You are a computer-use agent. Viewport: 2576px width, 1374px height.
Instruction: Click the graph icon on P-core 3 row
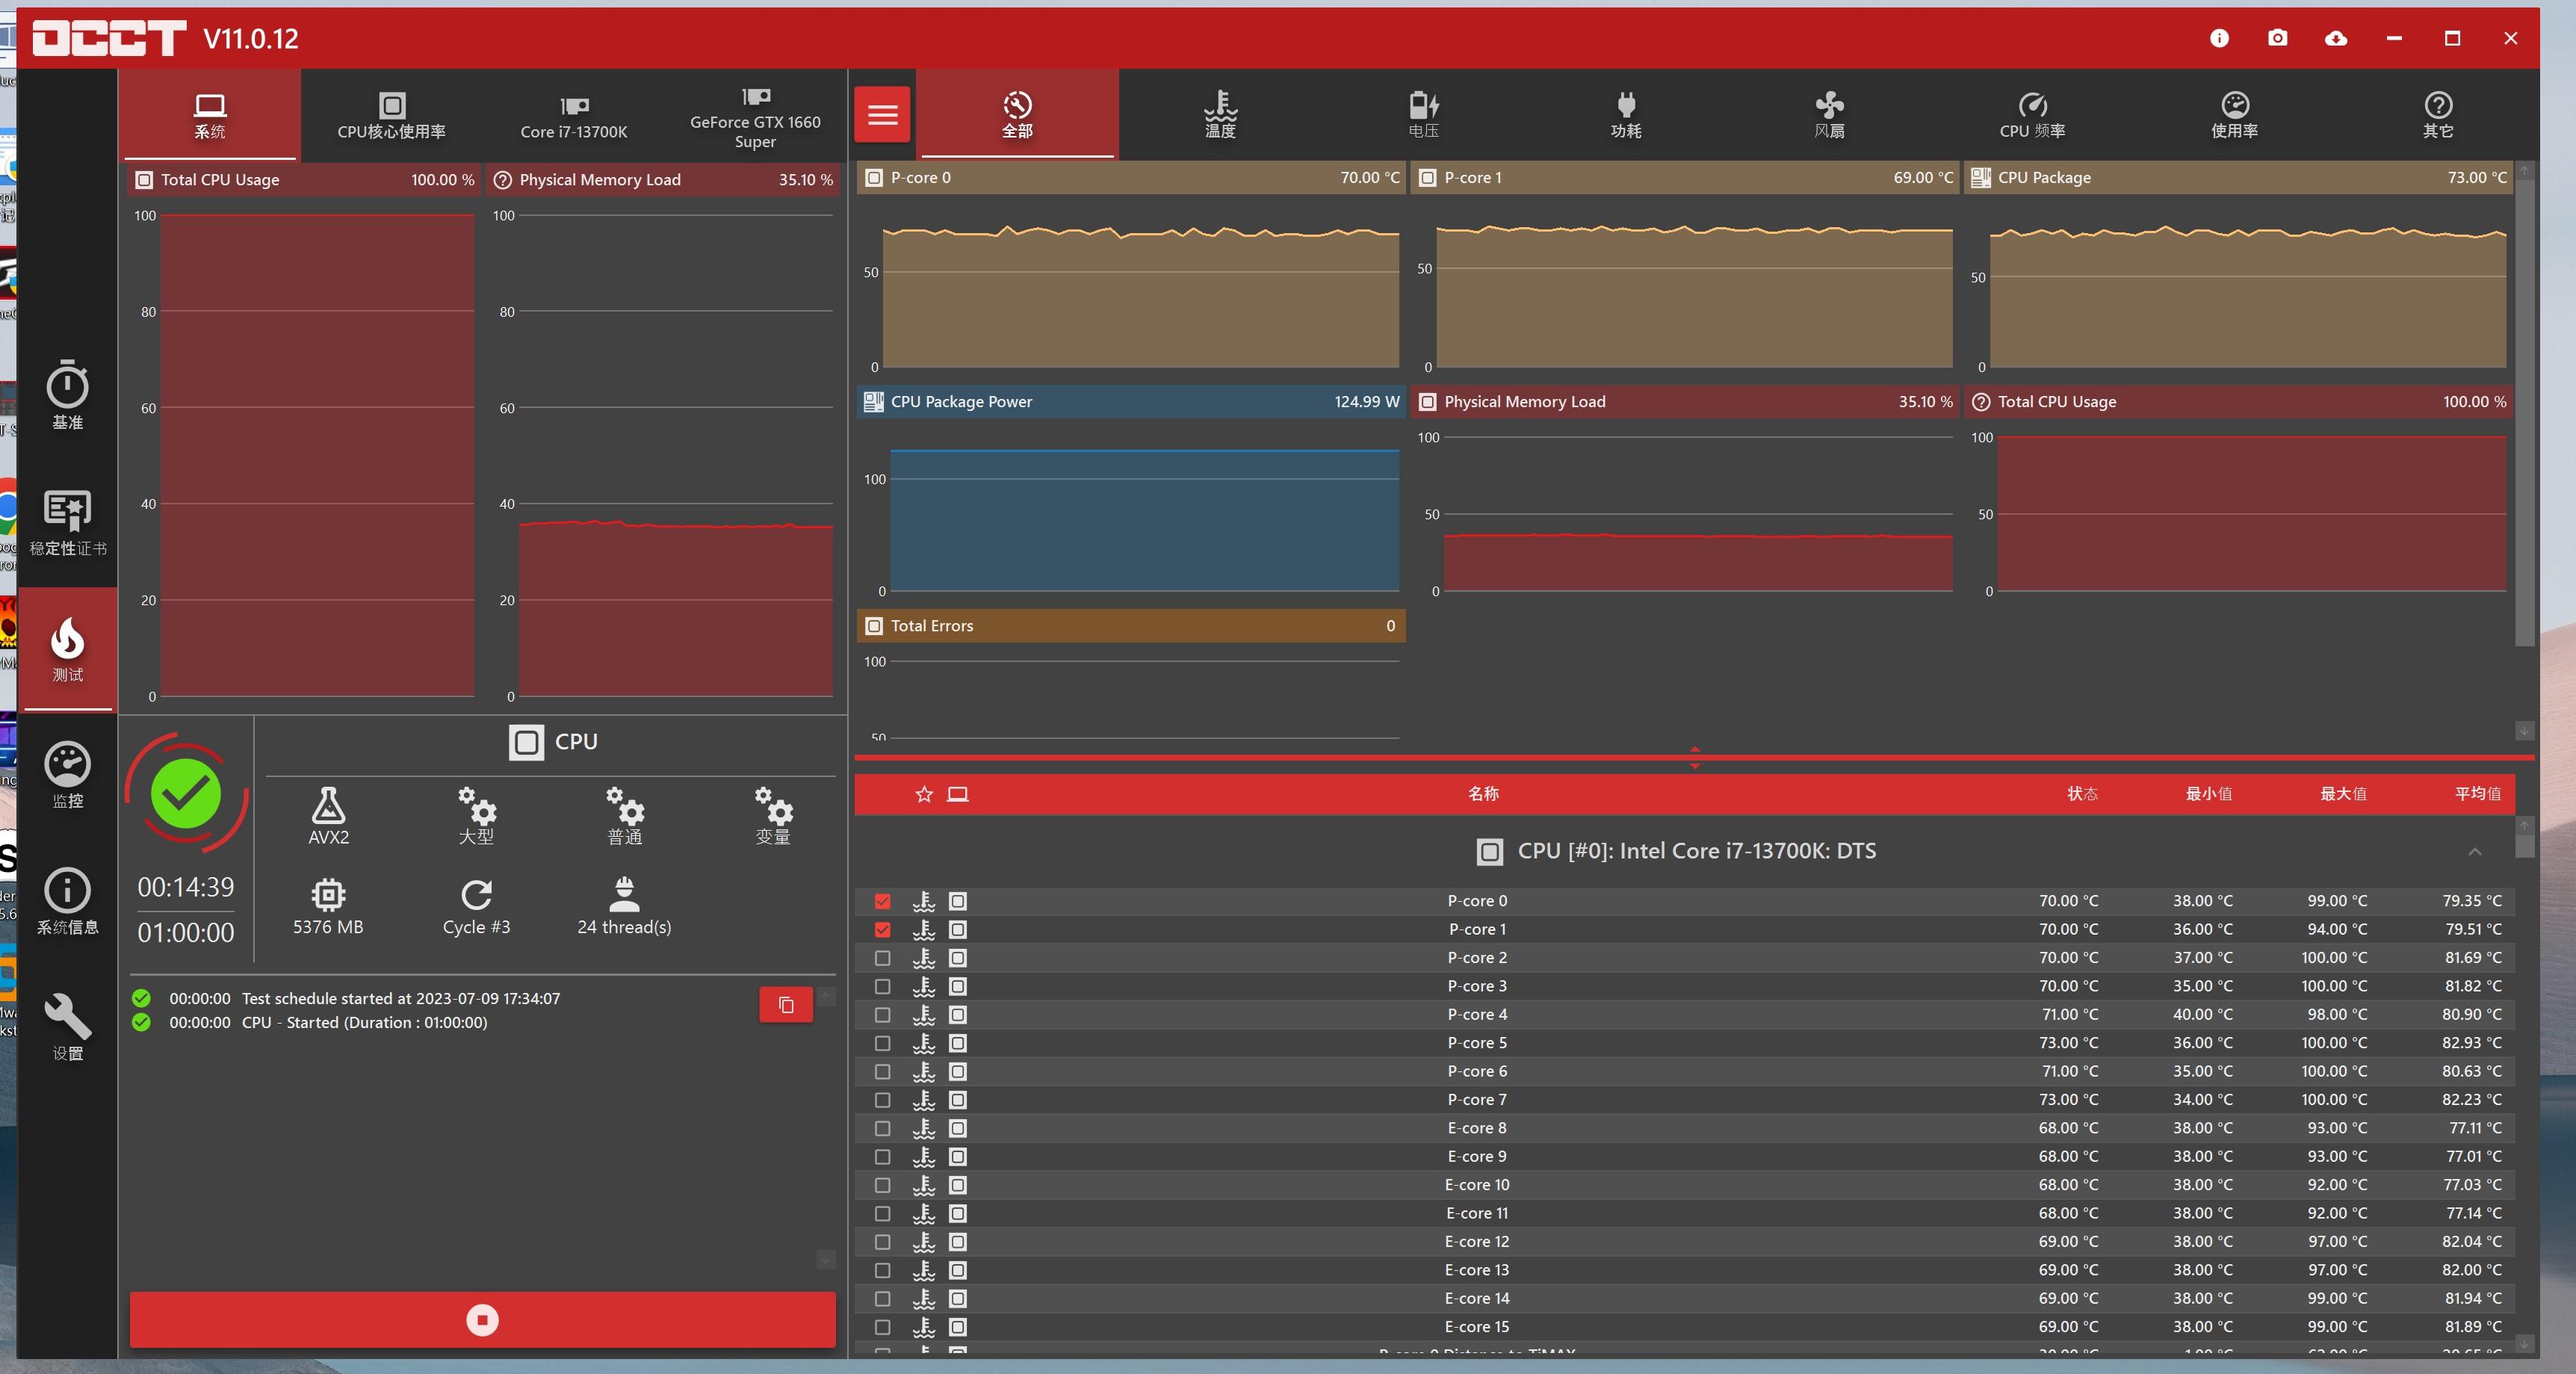958,986
